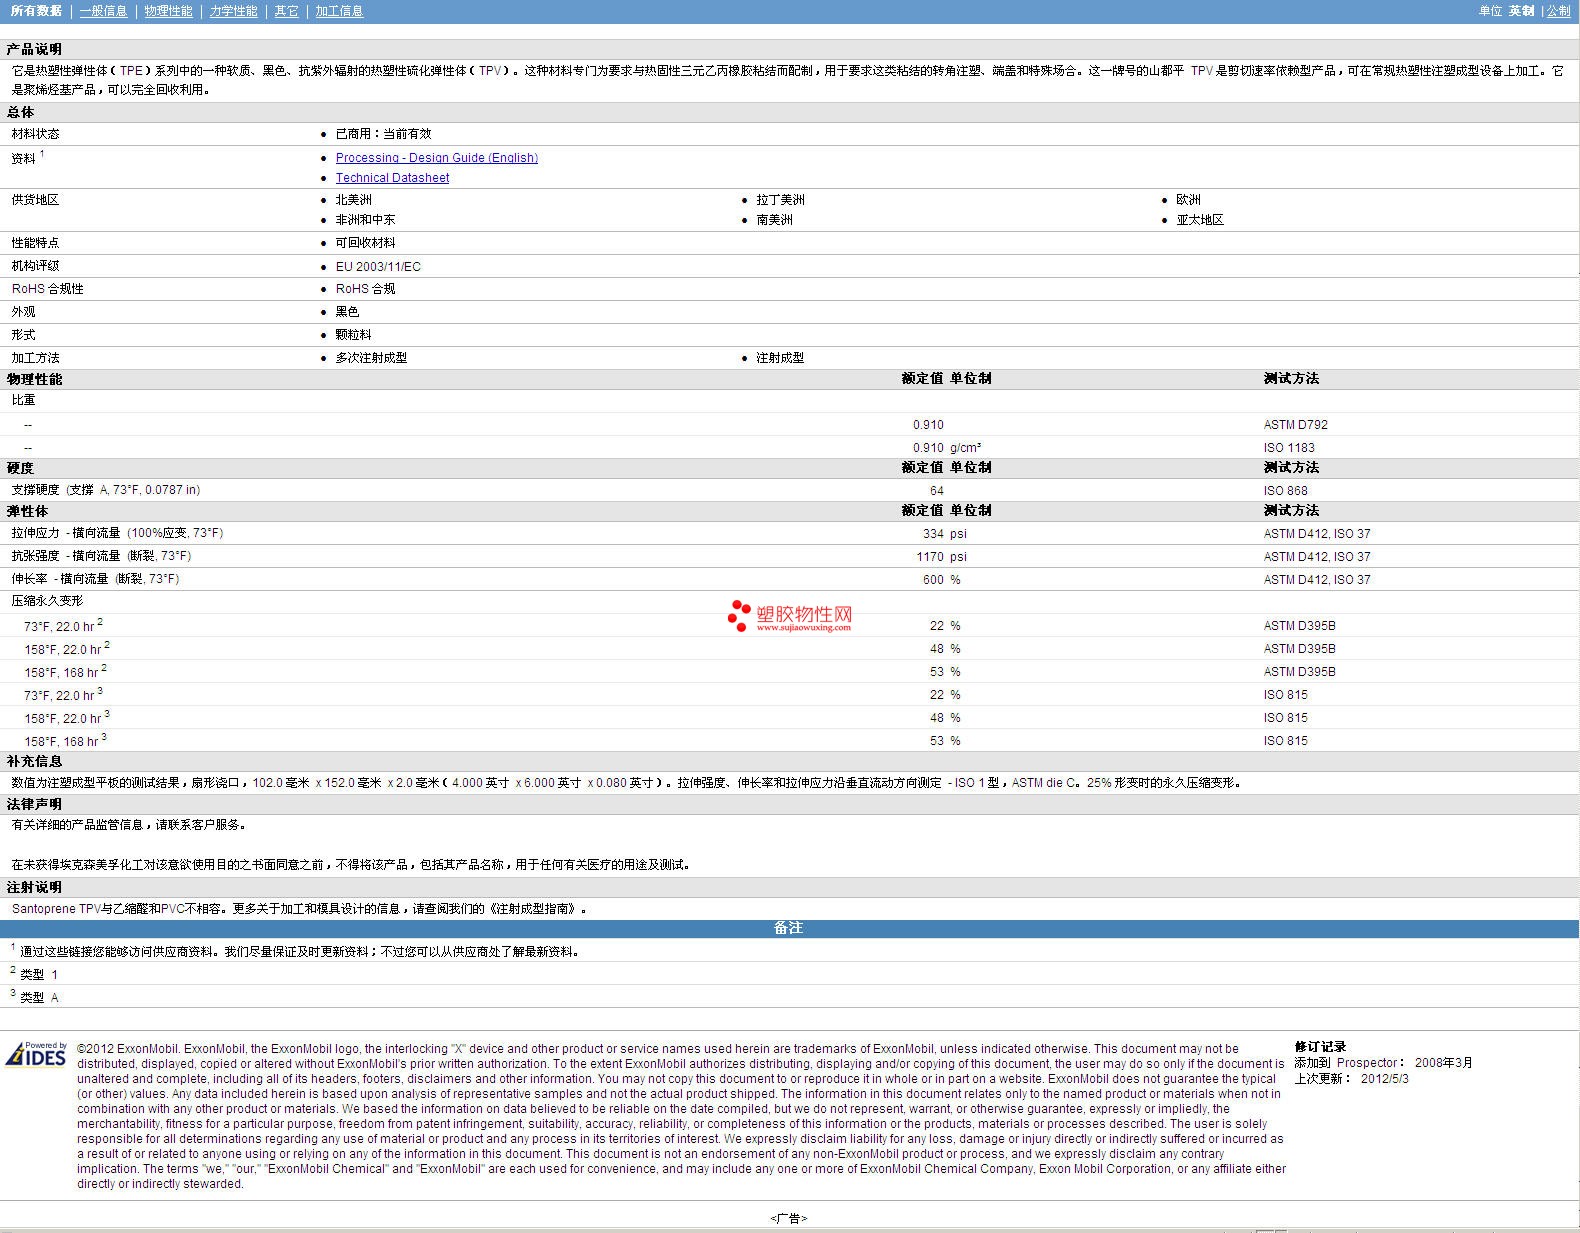Image resolution: width=1580 pixels, height=1233 pixels.
Task: Select the 力学性能 tab
Action: pos(233,11)
